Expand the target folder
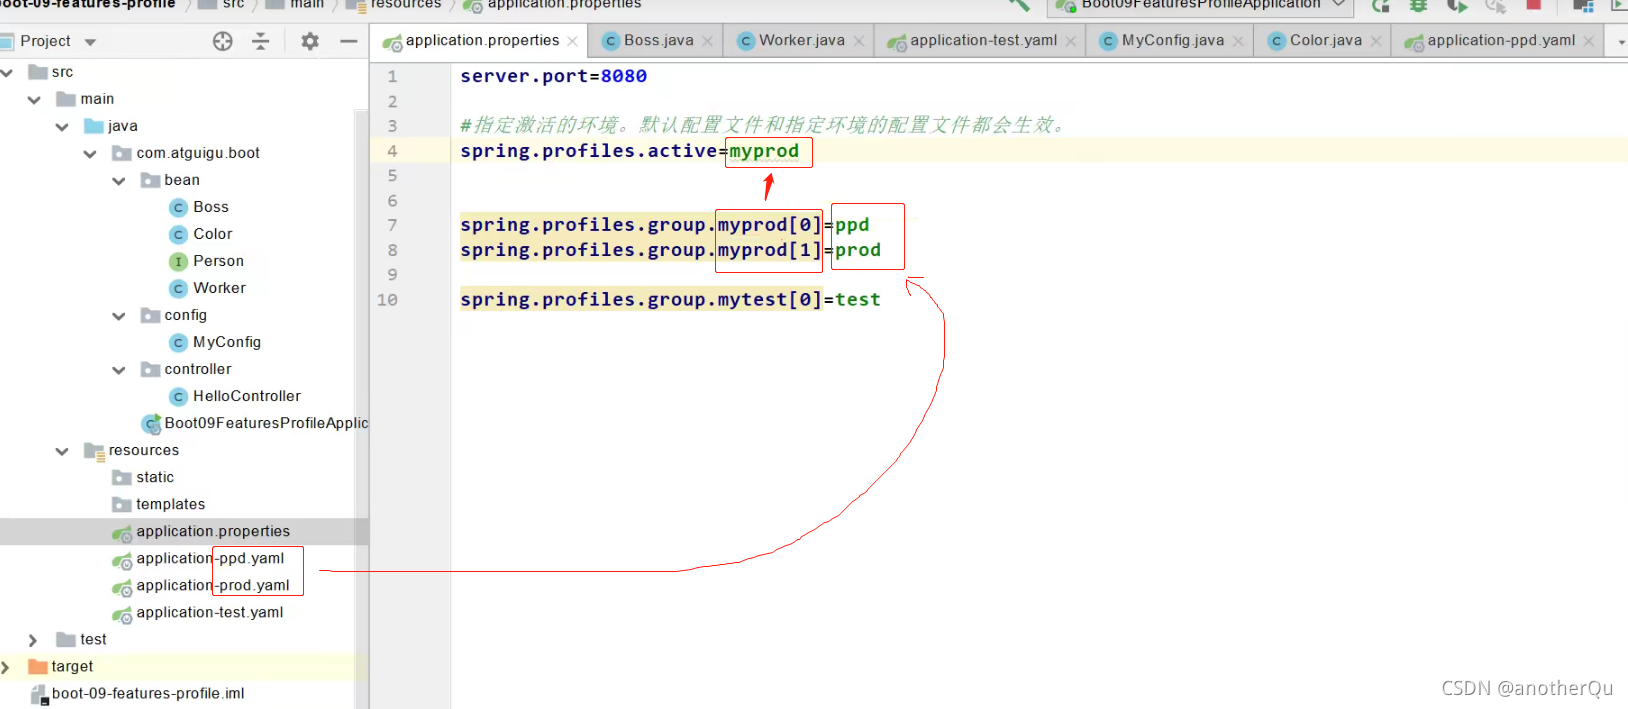Image resolution: width=1628 pixels, height=709 pixels. pyautogui.click(x=6, y=666)
